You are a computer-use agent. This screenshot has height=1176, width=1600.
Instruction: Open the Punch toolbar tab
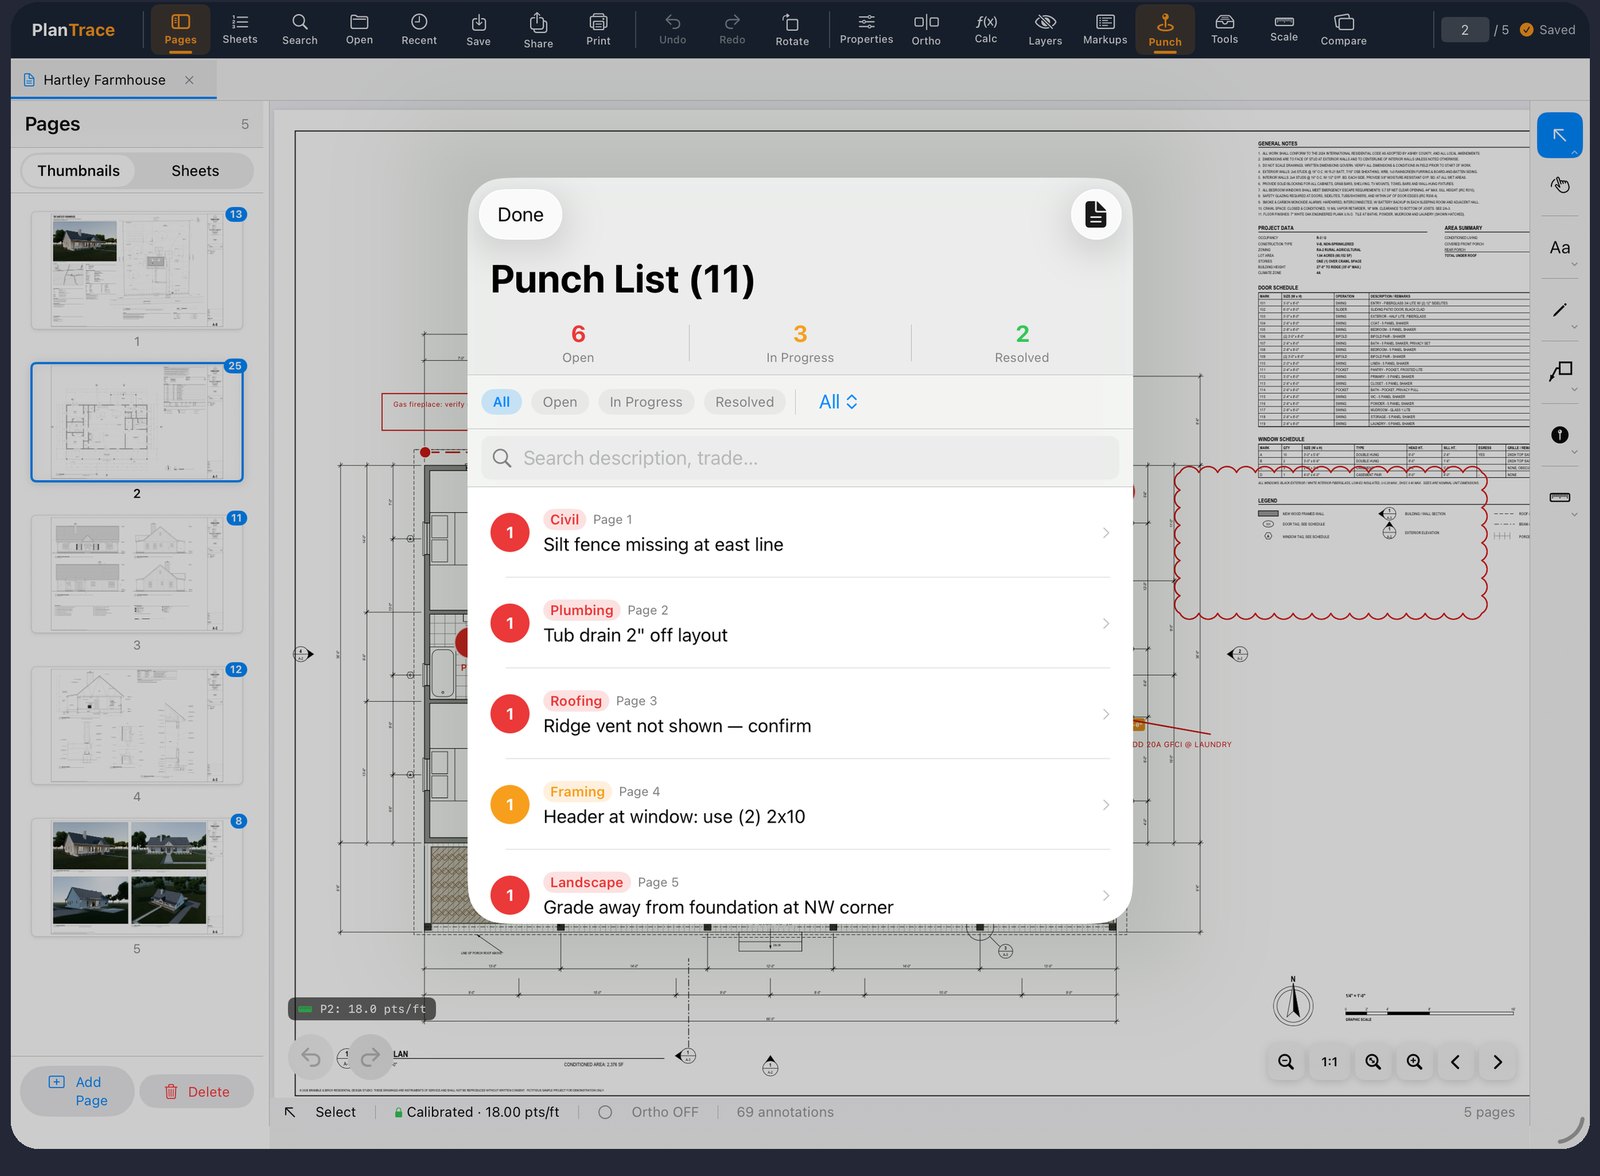coord(1164,29)
